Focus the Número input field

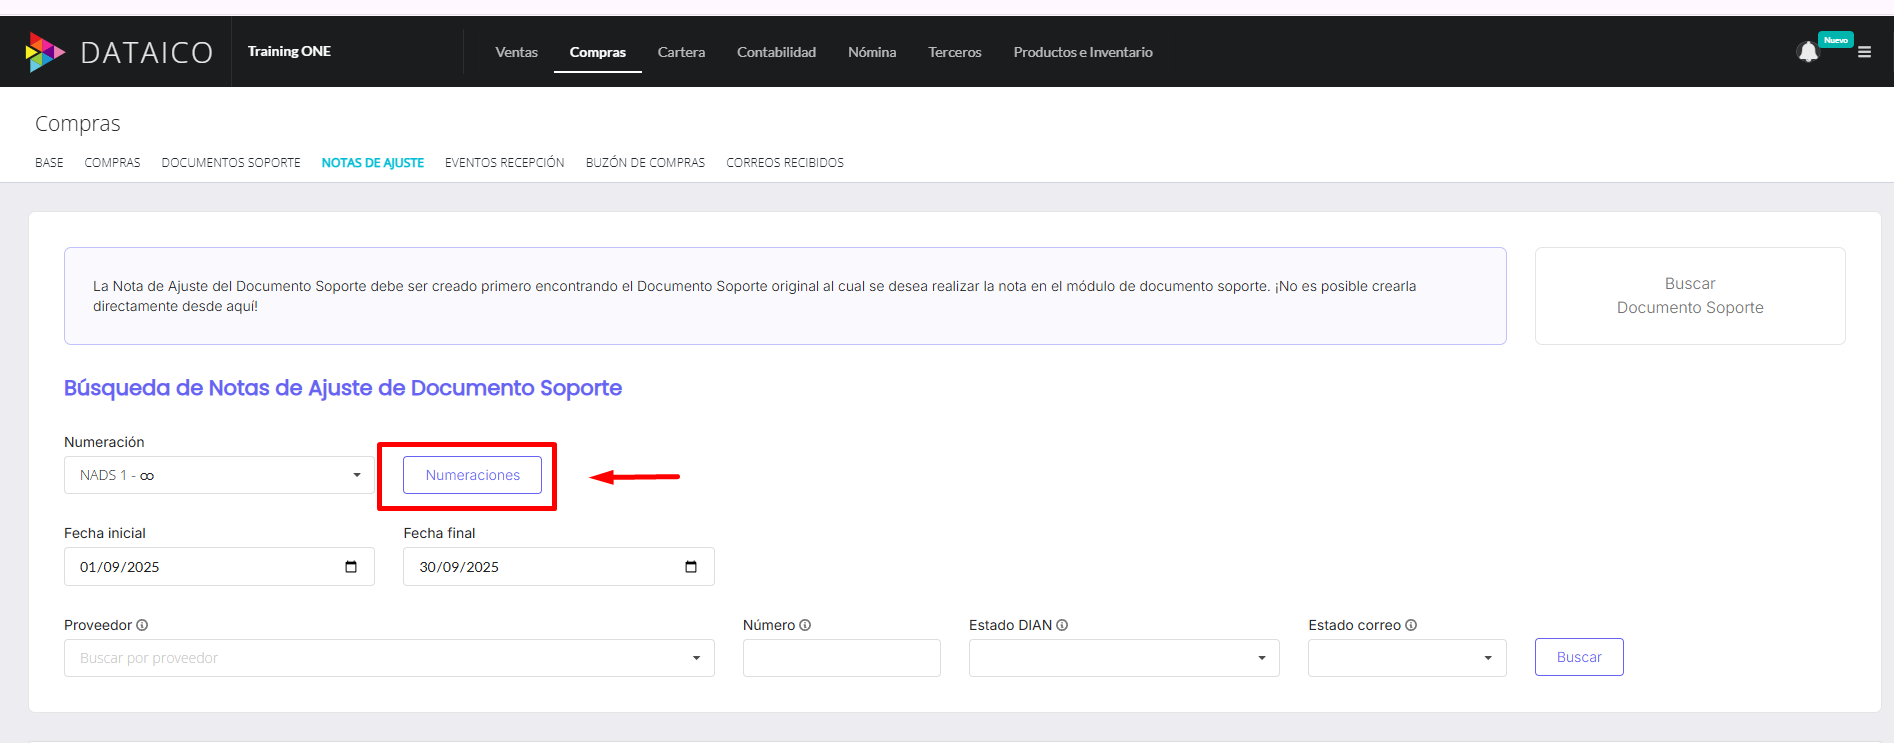(x=841, y=658)
